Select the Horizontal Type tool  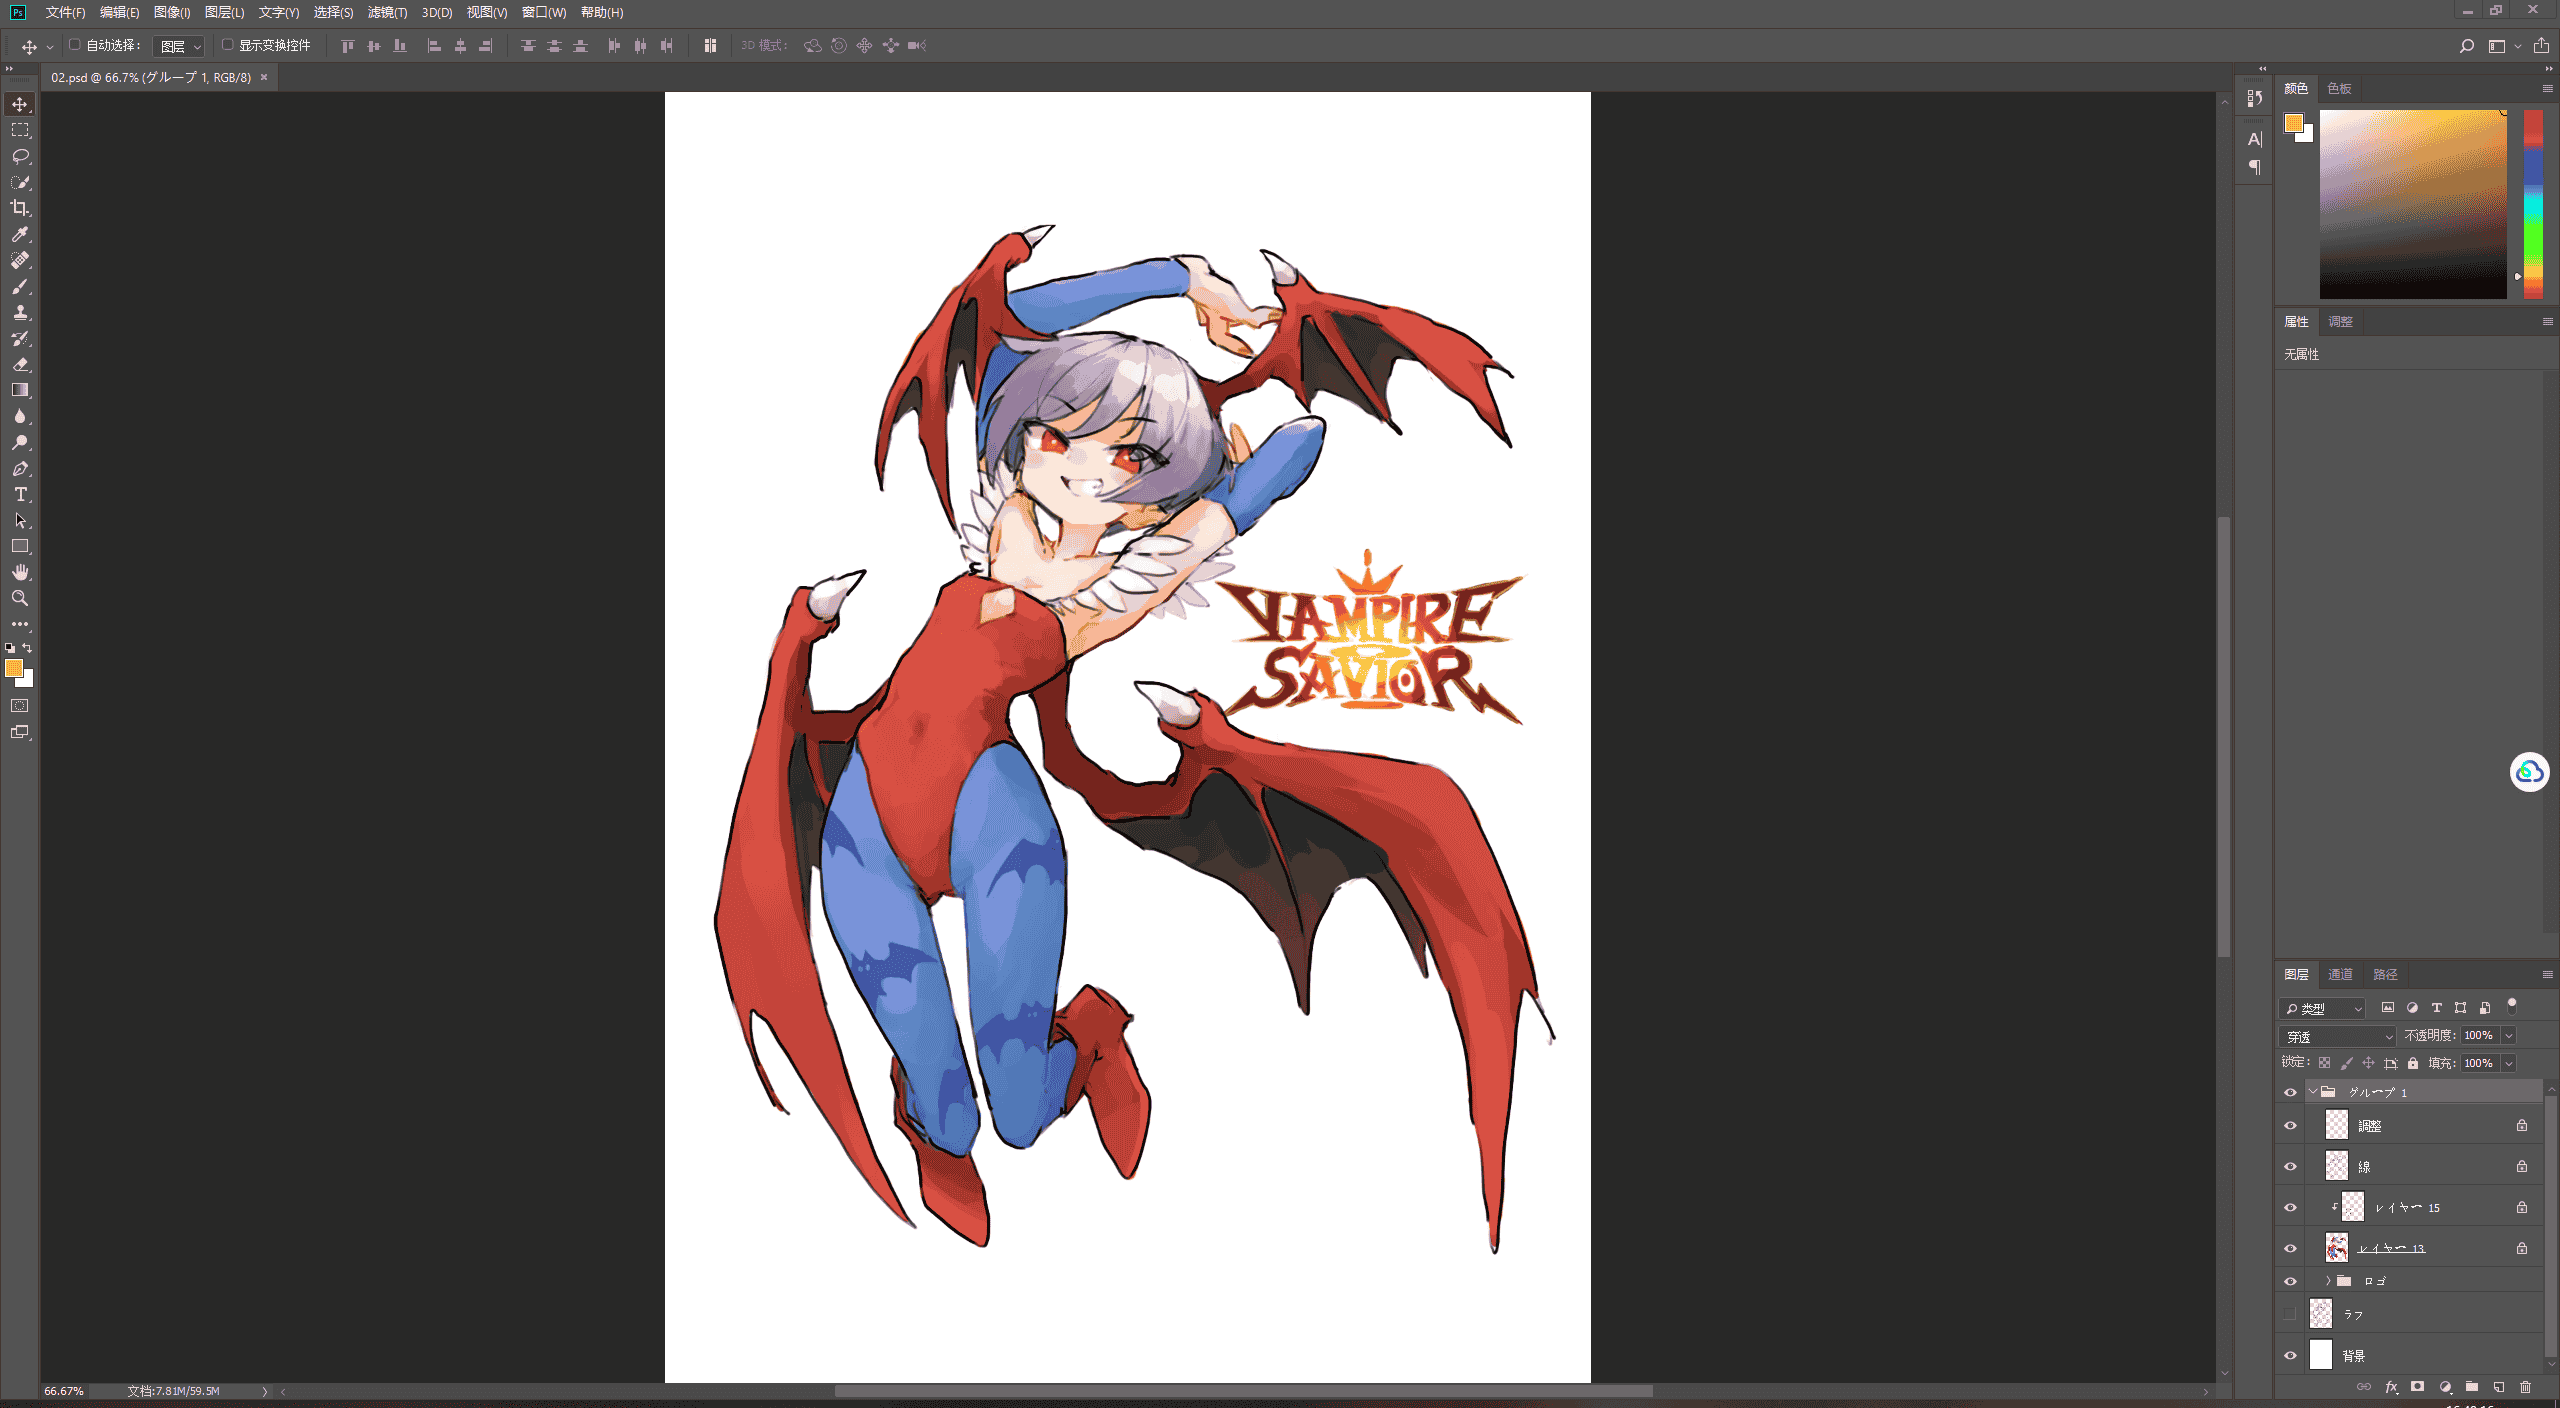coord(20,494)
